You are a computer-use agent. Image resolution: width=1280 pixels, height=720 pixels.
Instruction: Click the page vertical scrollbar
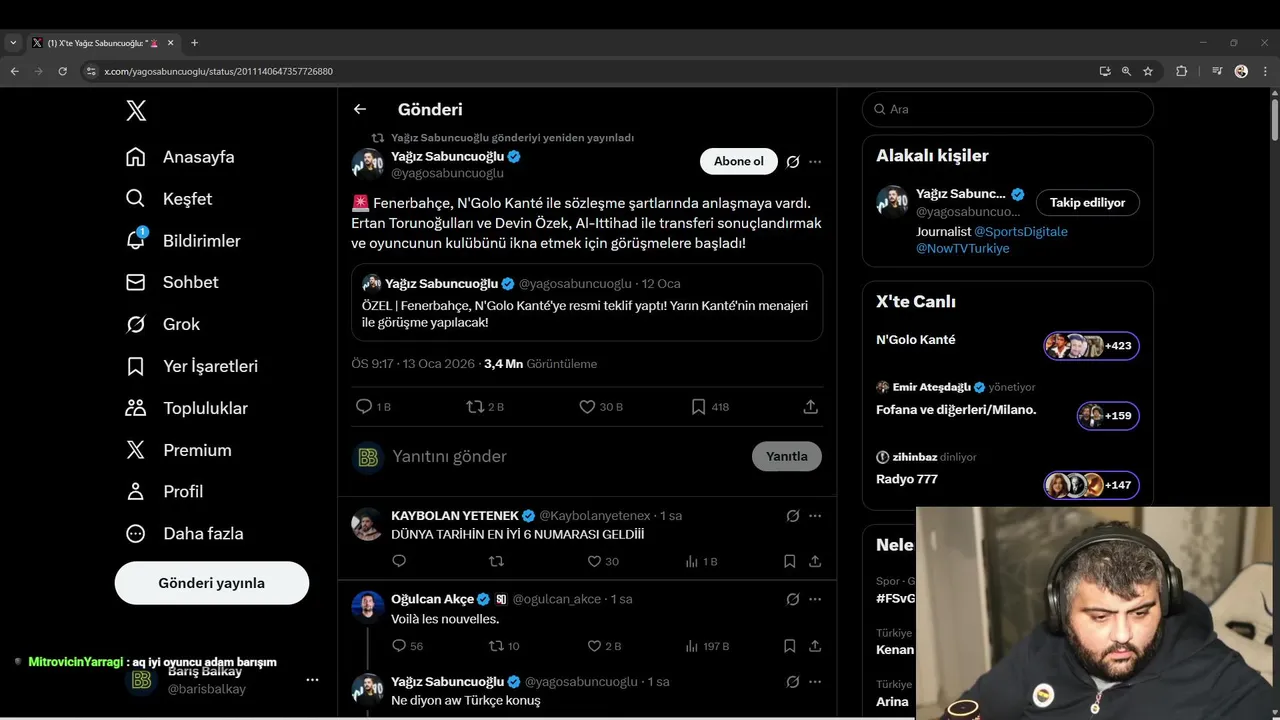(1274, 120)
